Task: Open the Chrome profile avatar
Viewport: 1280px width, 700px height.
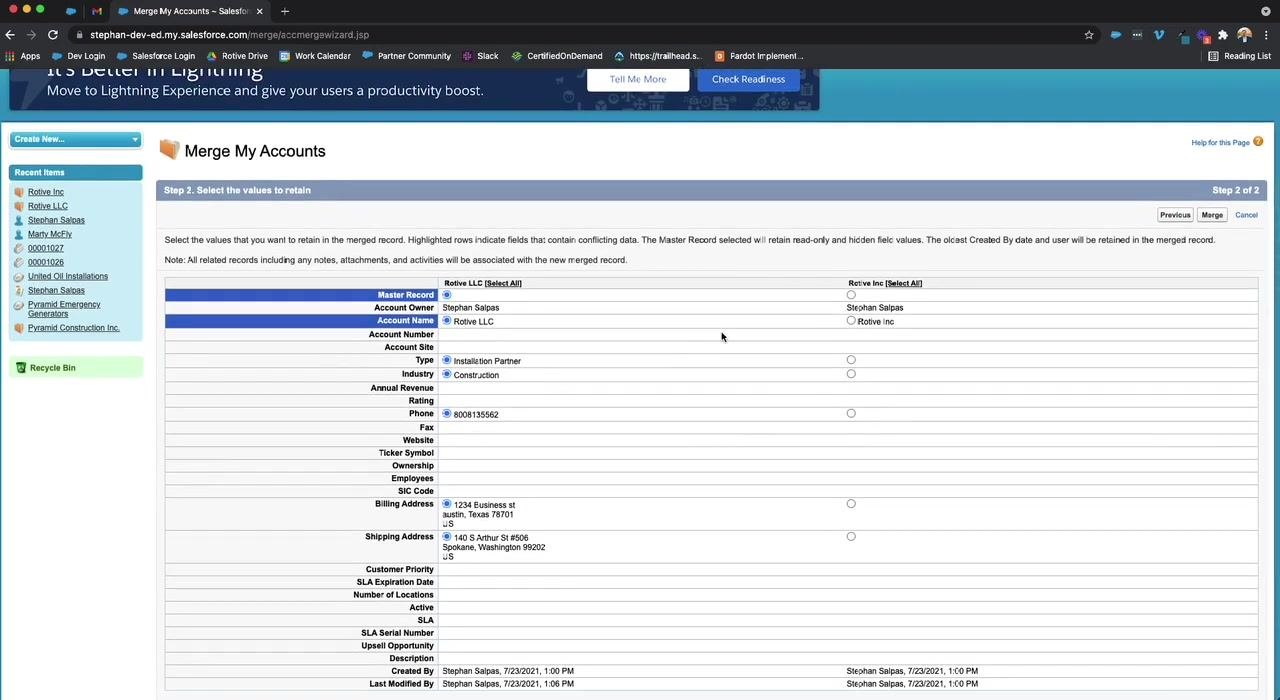Action: click(x=1244, y=34)
